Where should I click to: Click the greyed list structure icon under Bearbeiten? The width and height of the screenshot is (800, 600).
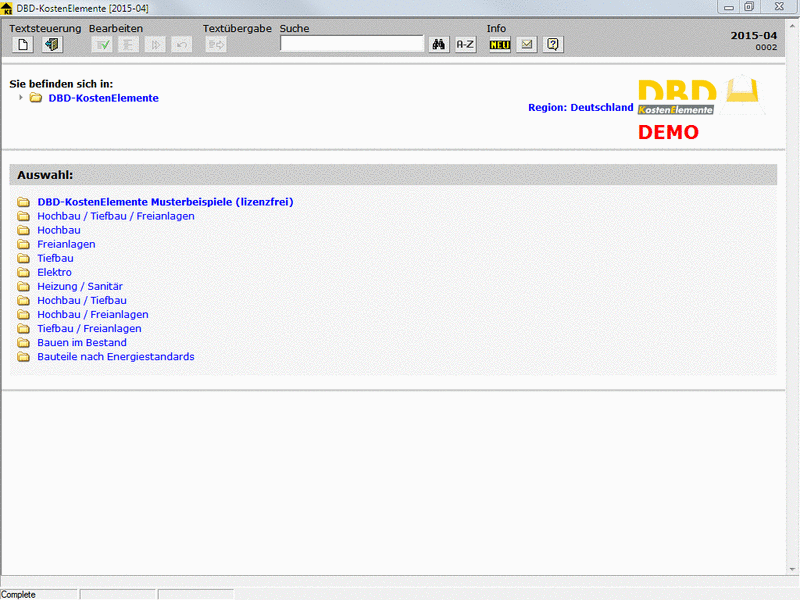(x=129, y=45)
